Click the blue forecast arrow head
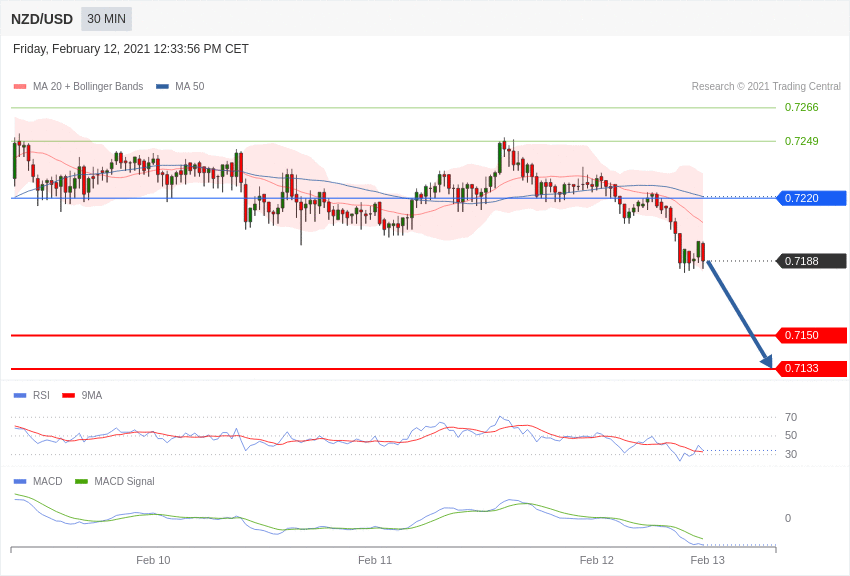 tap(767, 361)
